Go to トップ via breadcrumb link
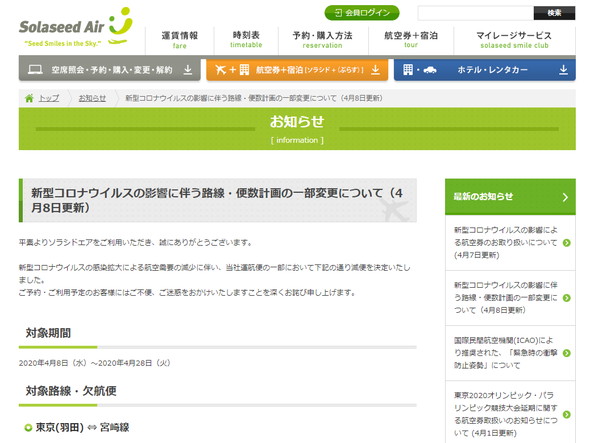The image size is (590, 443). (x=49, y=98)
